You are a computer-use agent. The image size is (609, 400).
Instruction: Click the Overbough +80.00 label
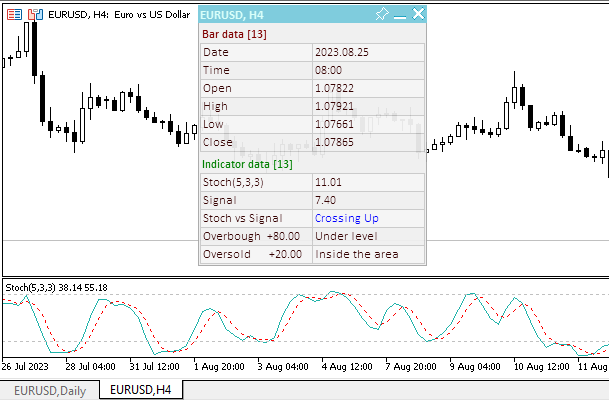coord(251,236)
